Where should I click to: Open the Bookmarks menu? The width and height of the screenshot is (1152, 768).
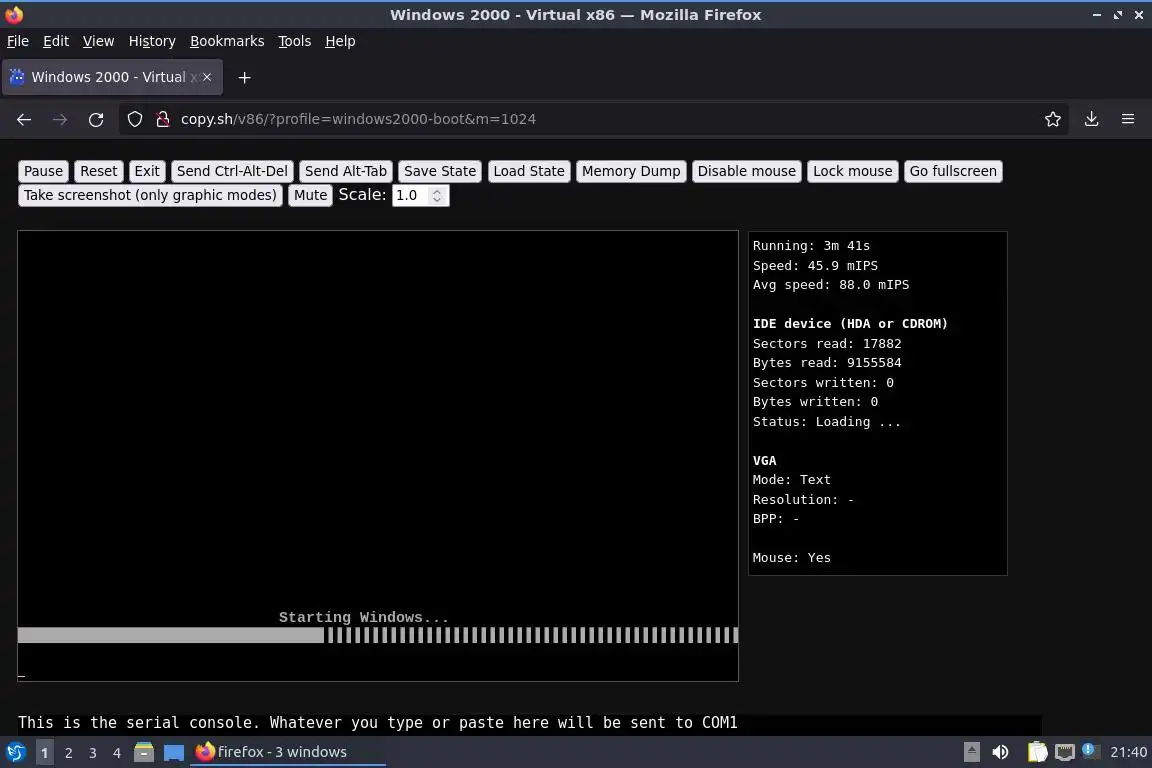point(227,41)
